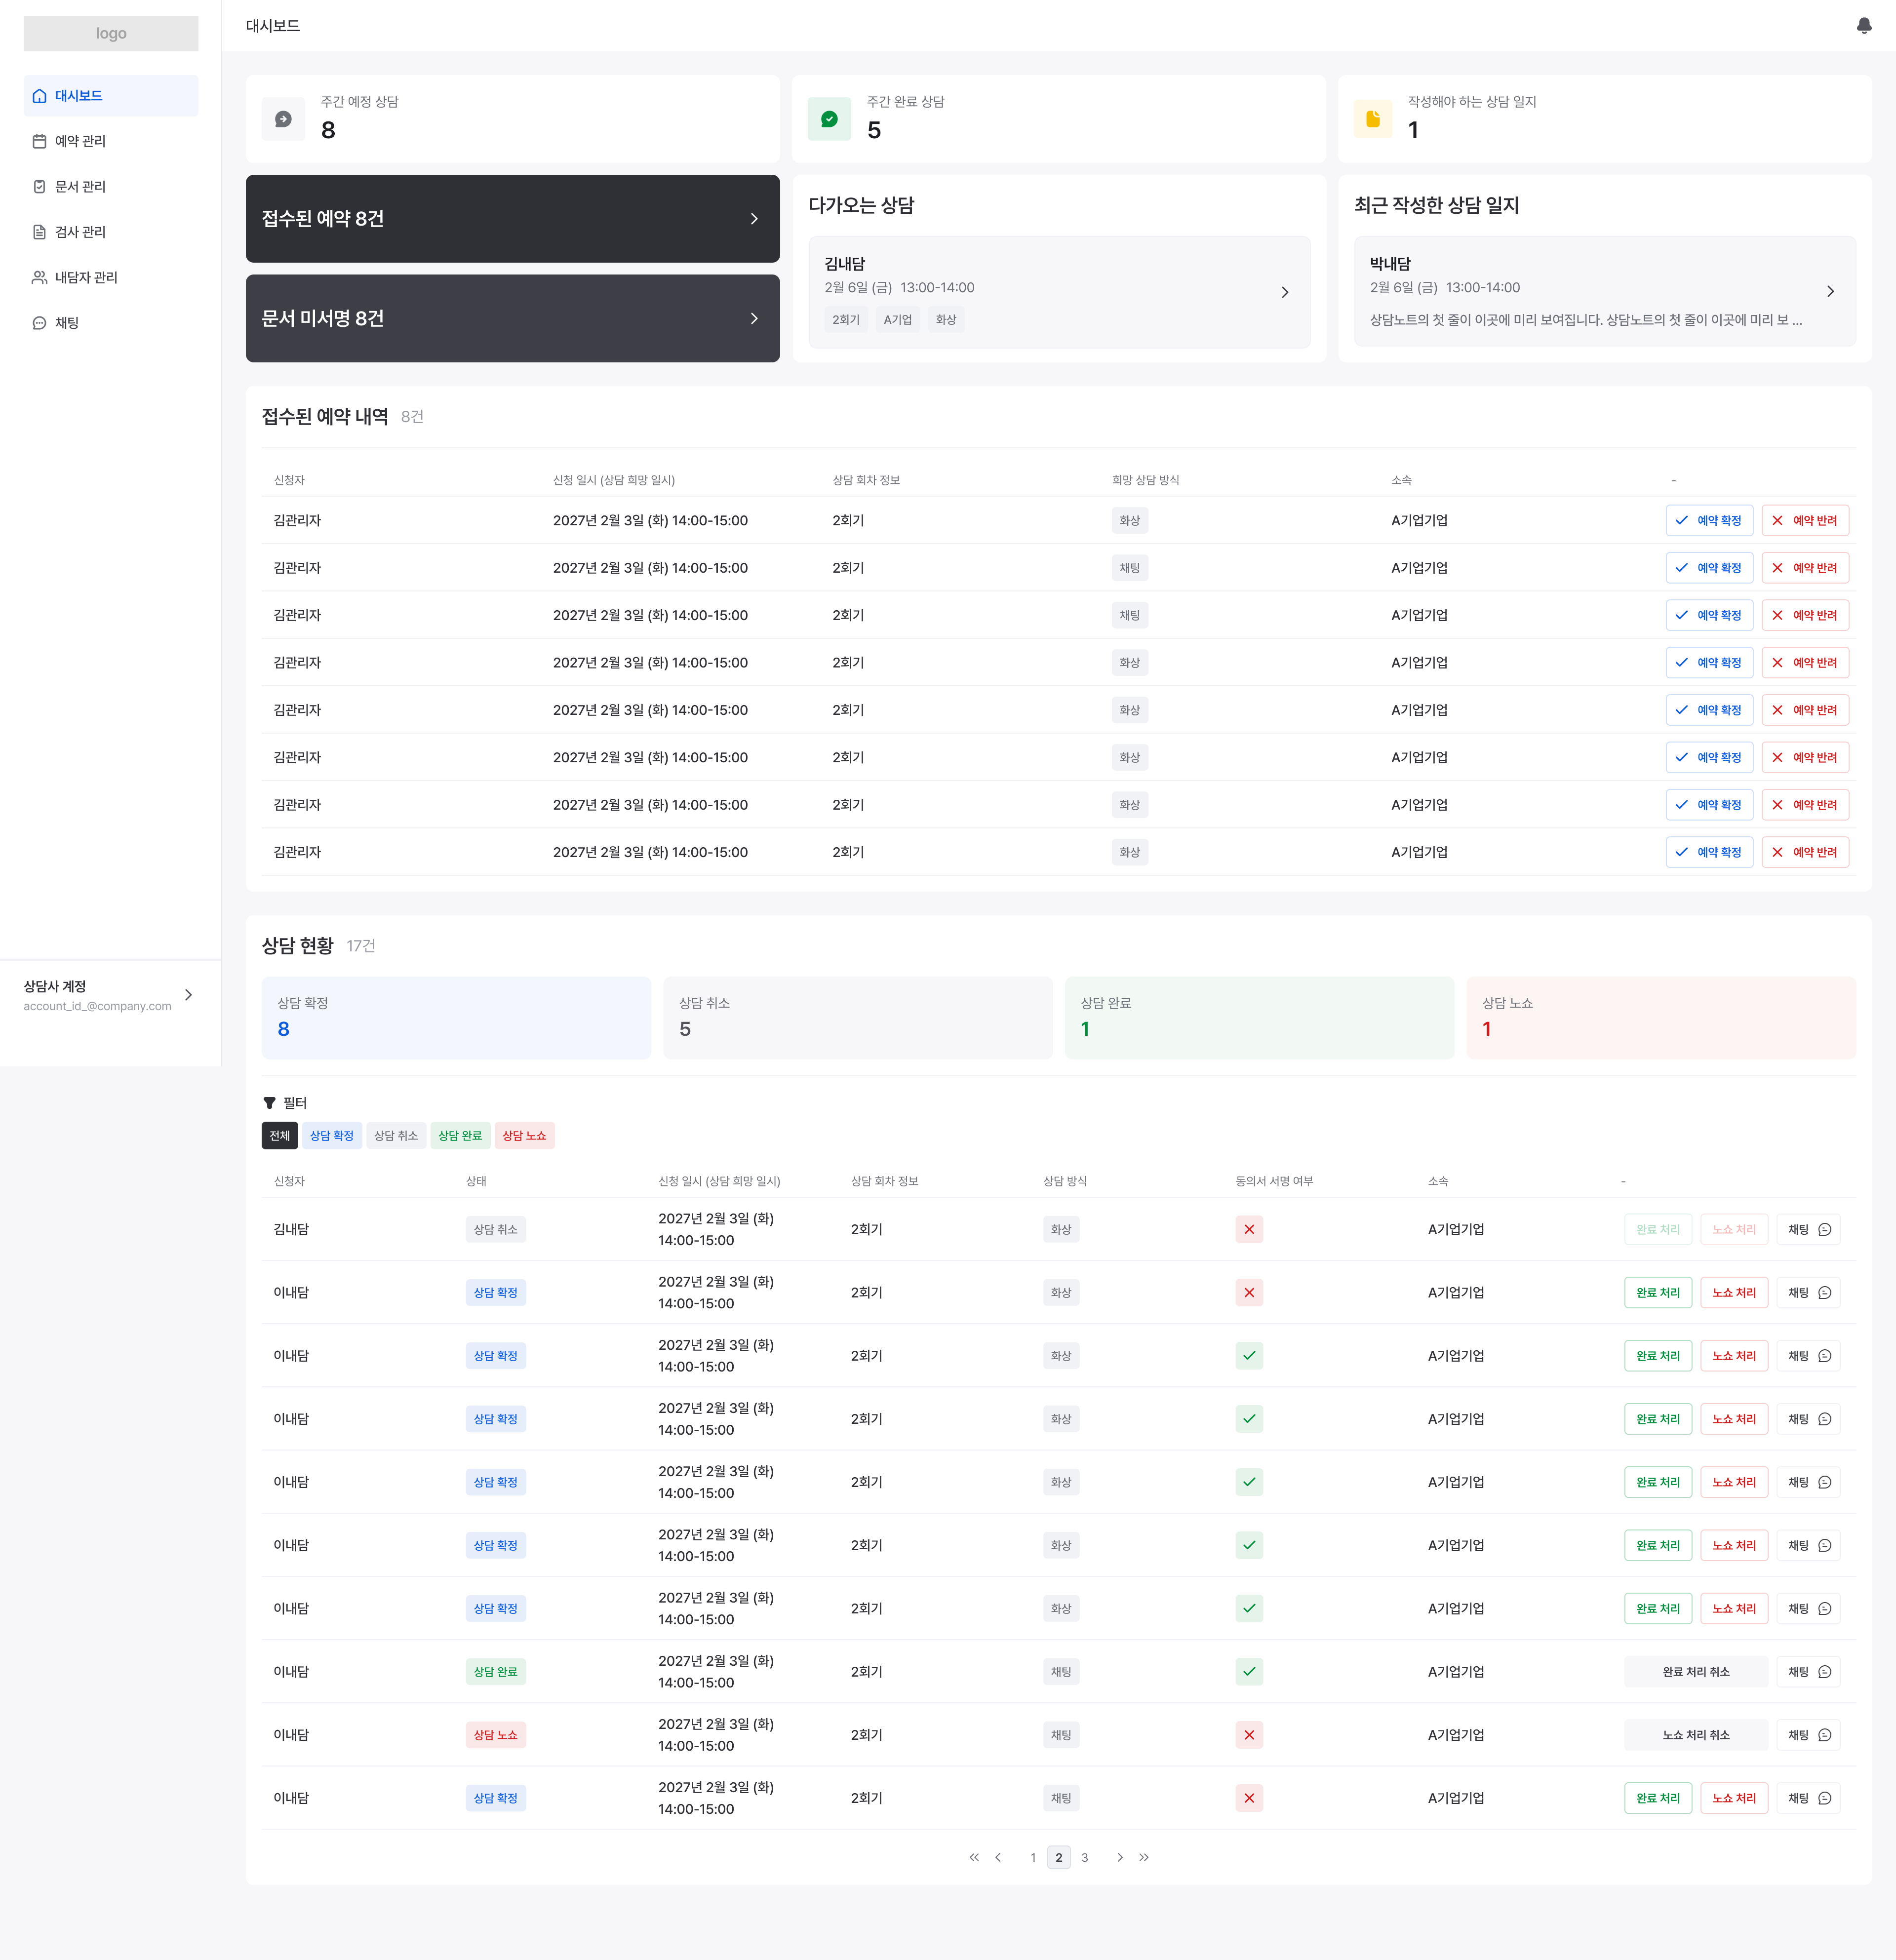This screenshot has width=1896, height=1960.
Task: Click the red X consent icon for 김내담
Action: [x=1249, y=1230]
